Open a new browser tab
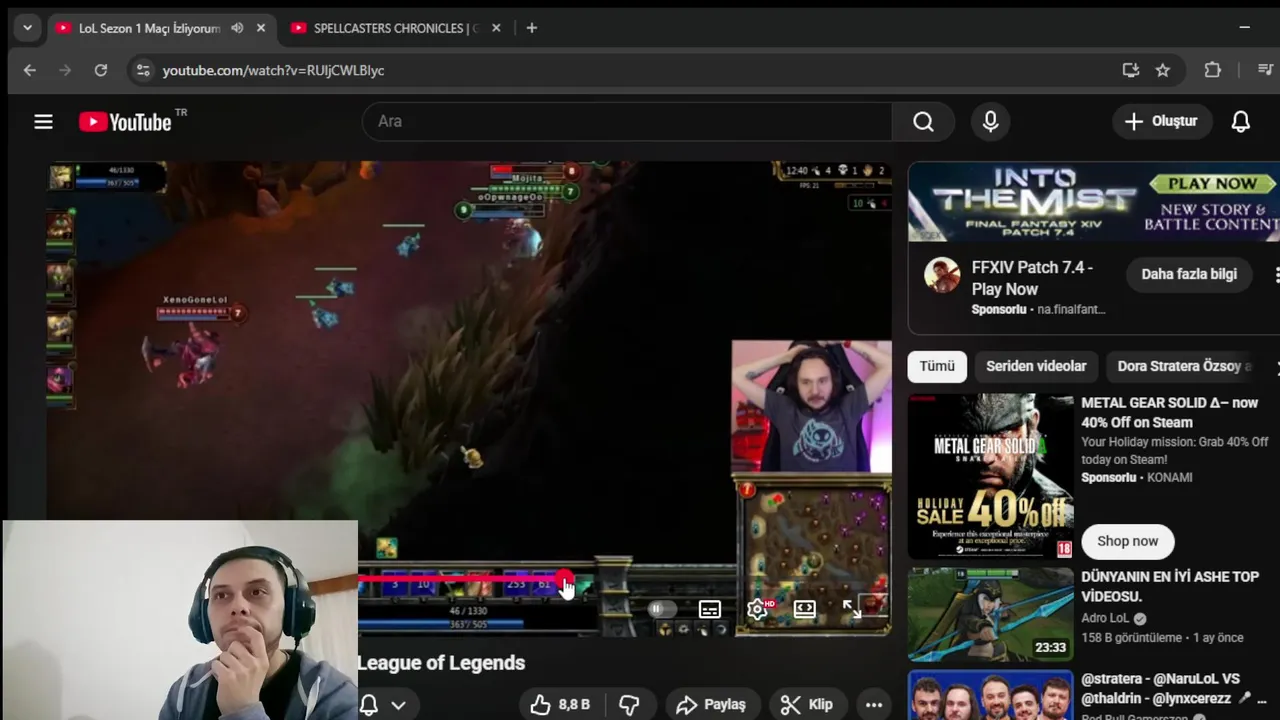 click(x=532, y=28)
